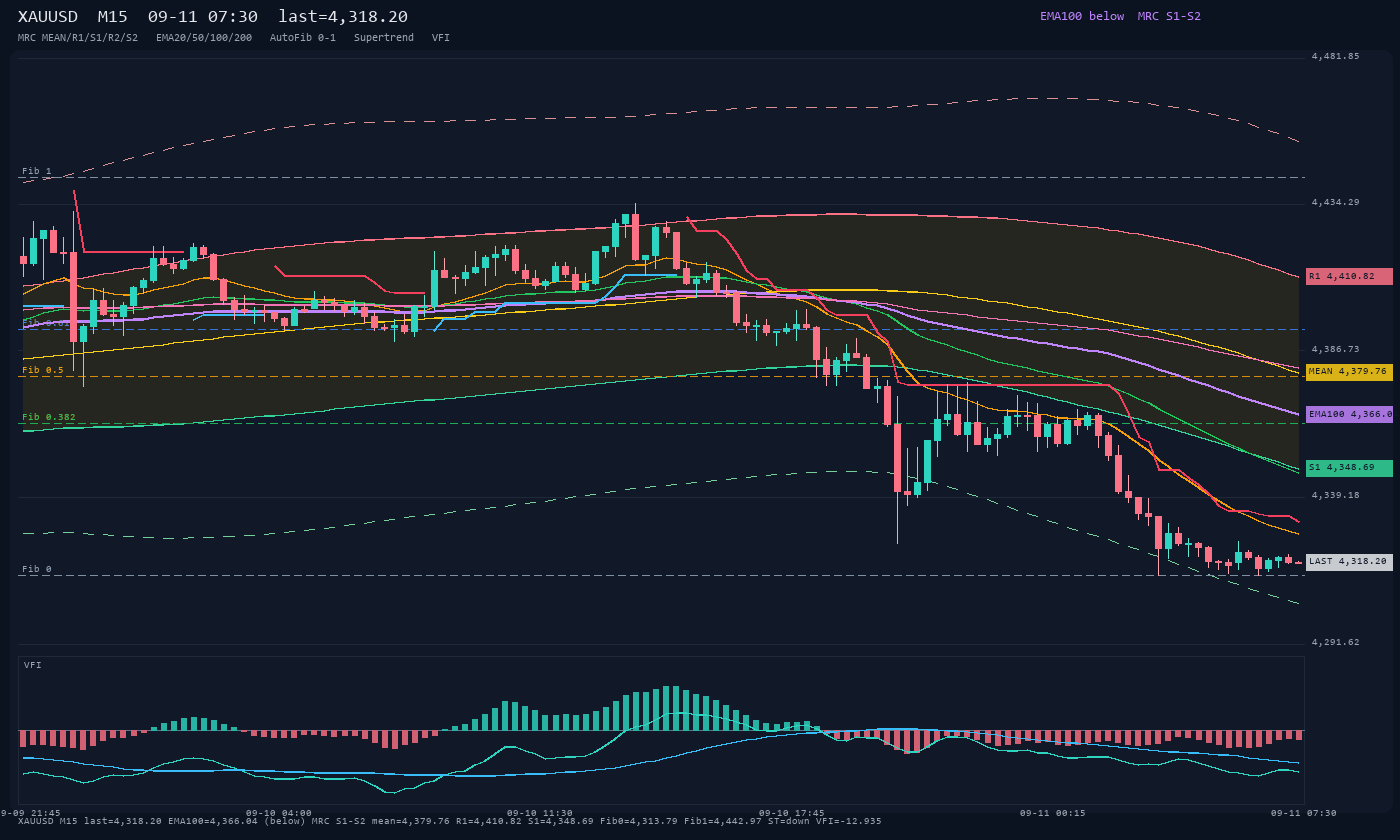Select VFI in the top indicator legend
The height and width of the screenshot is (840, 1400).
(x=441, y=37)
